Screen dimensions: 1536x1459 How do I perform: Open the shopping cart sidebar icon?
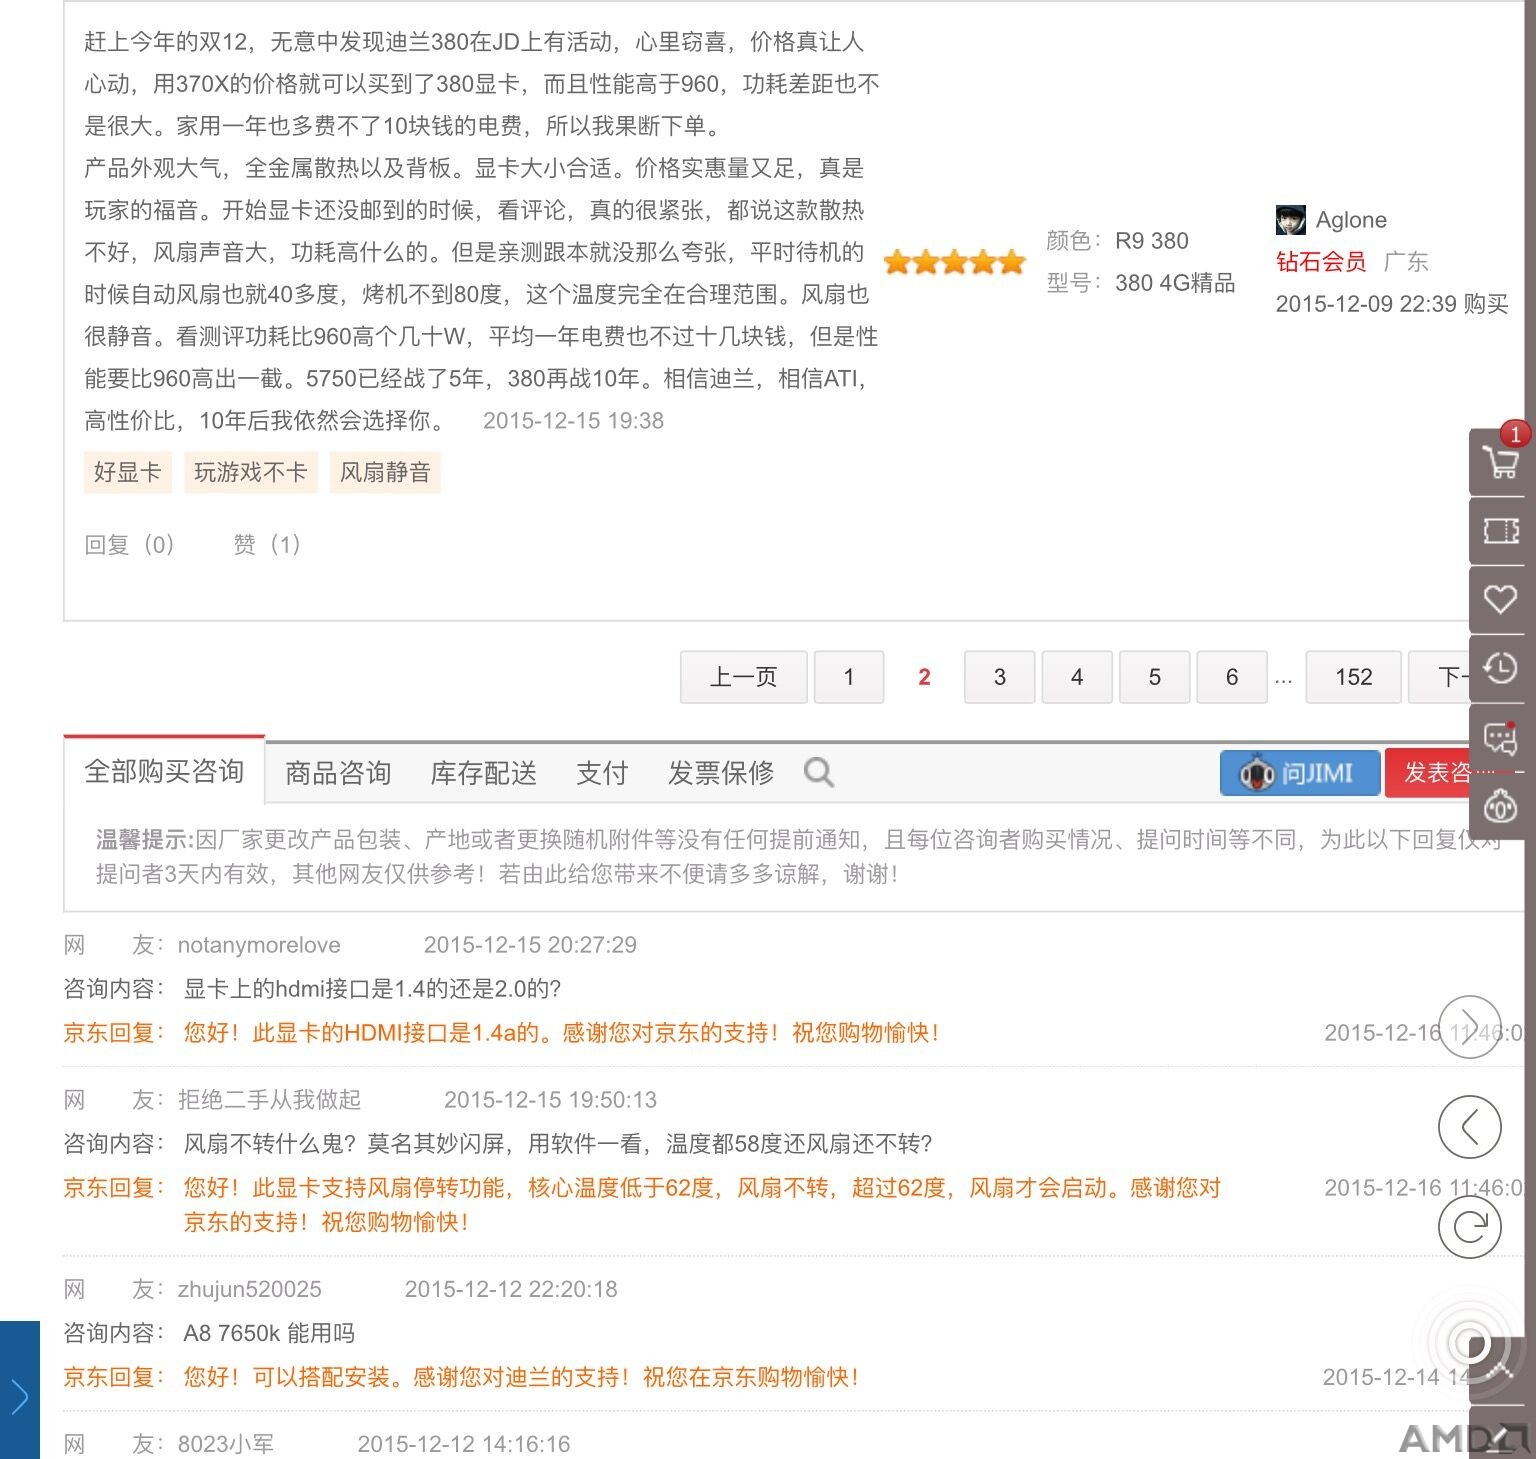tap(1501, 462)
